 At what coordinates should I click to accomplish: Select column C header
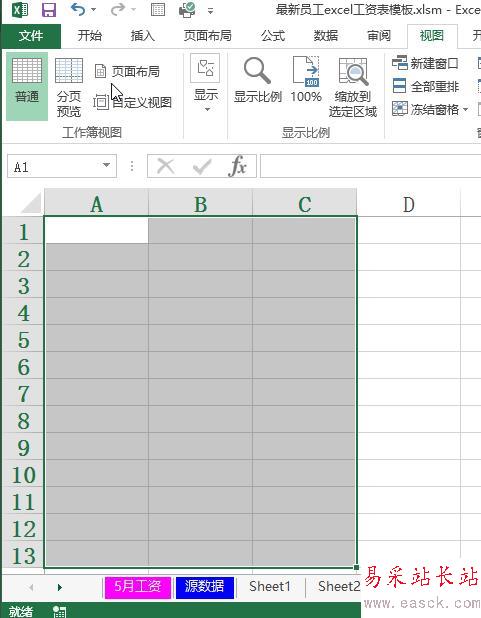pyautogui.click(x=304, y=204)
